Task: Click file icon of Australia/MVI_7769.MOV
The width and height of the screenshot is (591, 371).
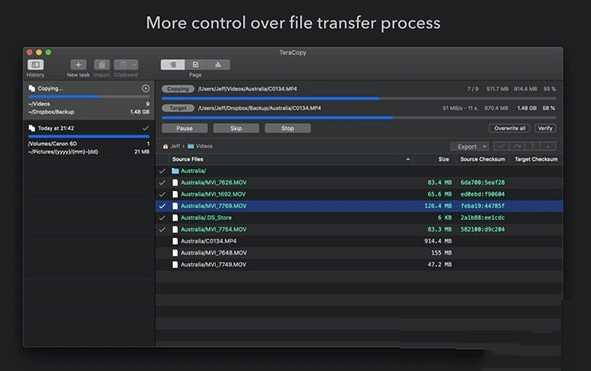Action: pos(175,206)
